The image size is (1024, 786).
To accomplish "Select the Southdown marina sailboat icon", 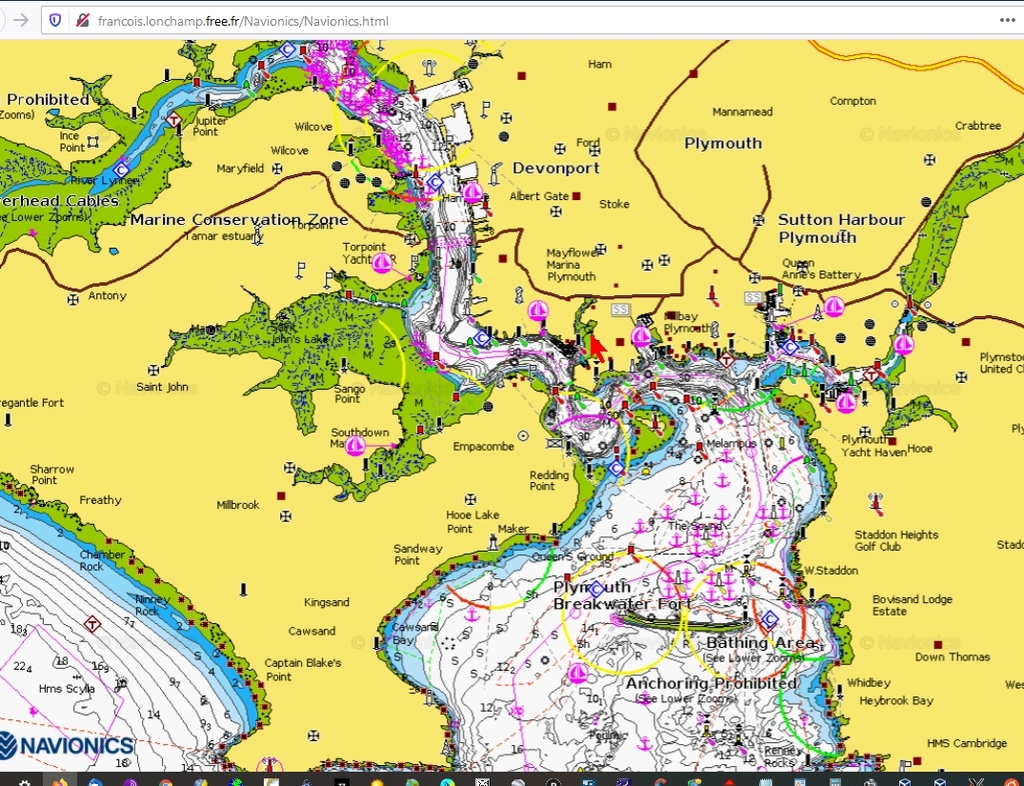I will pos(355,446).
